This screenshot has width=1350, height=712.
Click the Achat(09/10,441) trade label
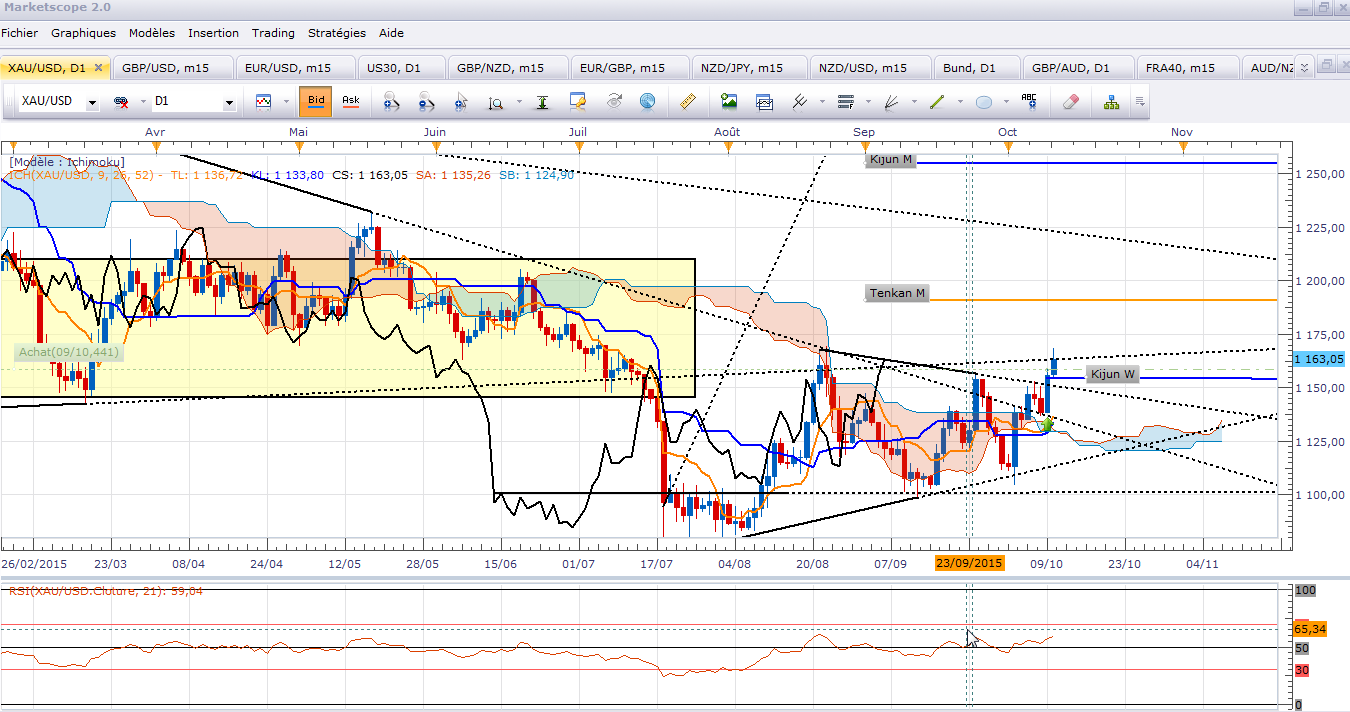pyautogui.click(x=68, y=352)
